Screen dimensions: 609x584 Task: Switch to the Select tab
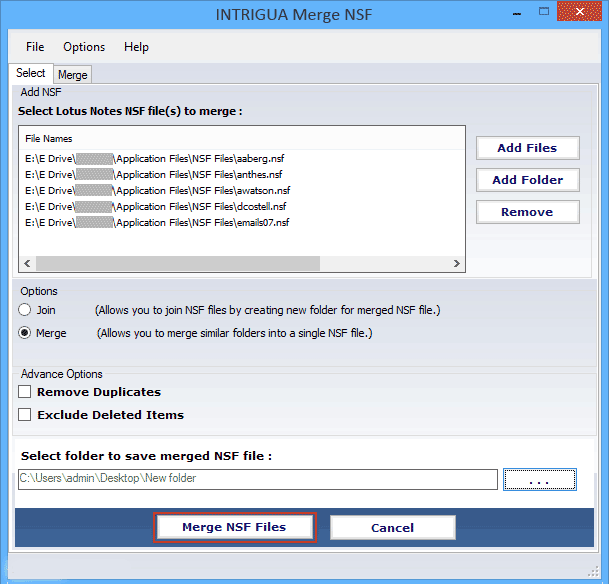[30, 73]
